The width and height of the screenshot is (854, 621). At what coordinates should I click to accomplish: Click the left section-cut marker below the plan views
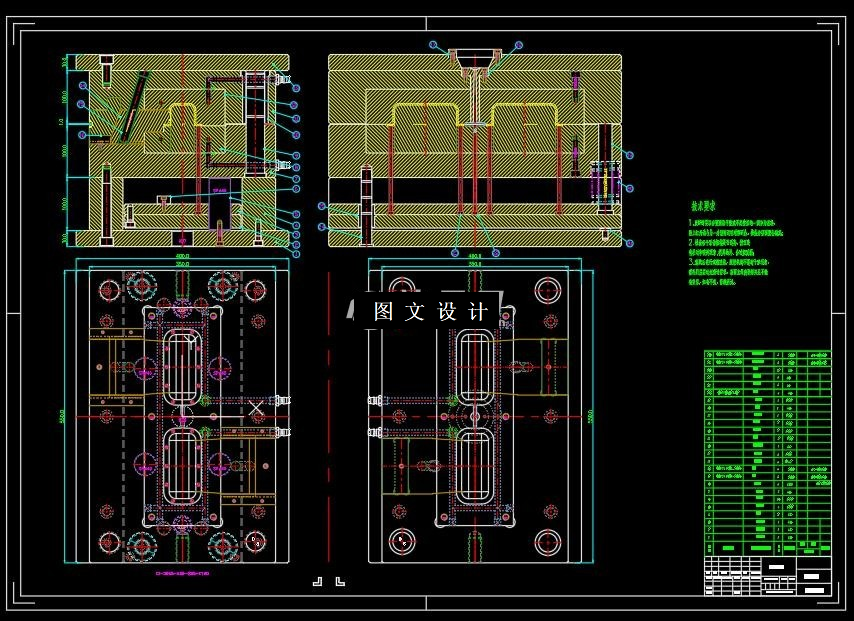(318, 581)
